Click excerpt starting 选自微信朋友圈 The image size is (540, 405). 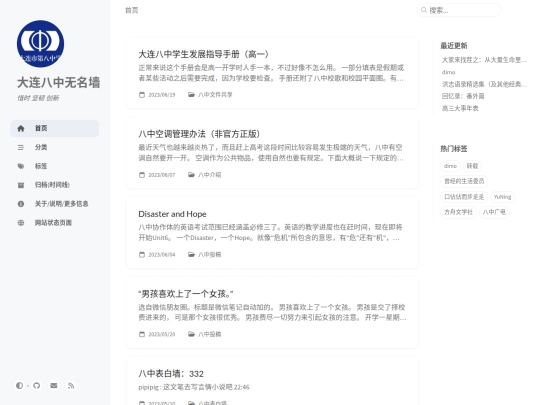coord(272,312)
